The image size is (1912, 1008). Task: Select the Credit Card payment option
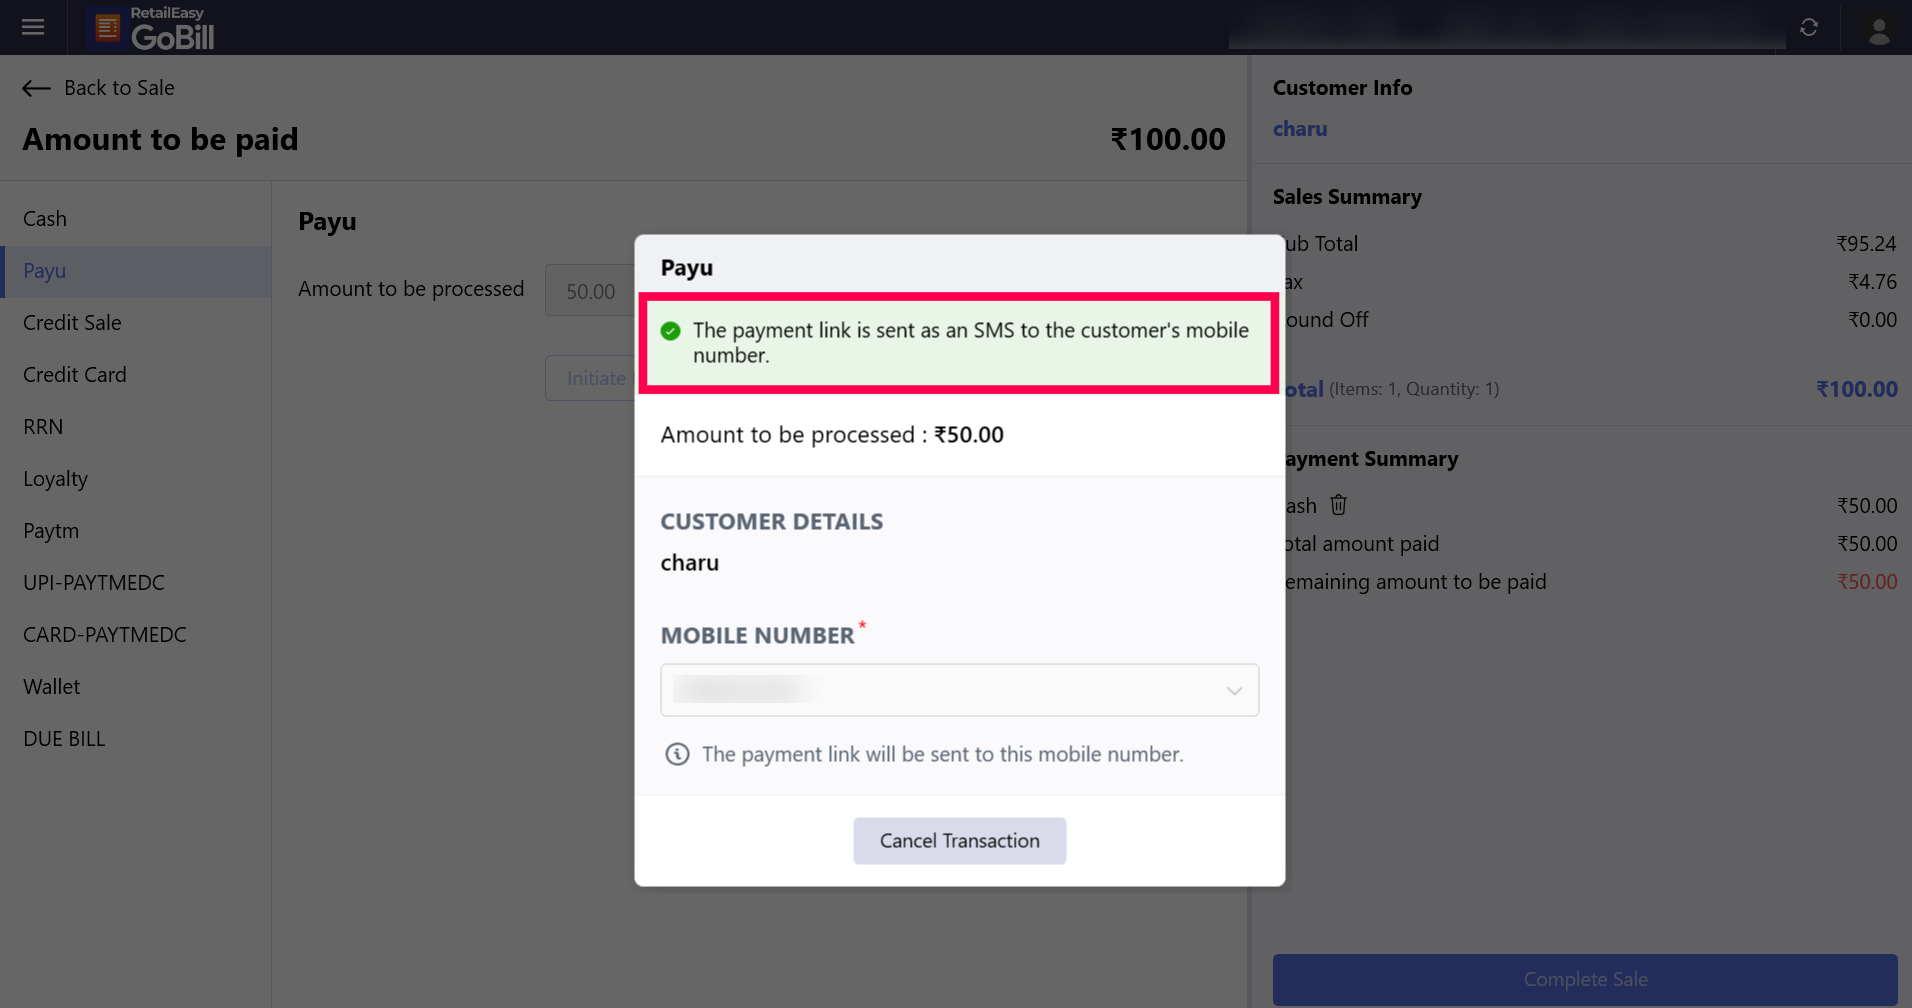75,375
